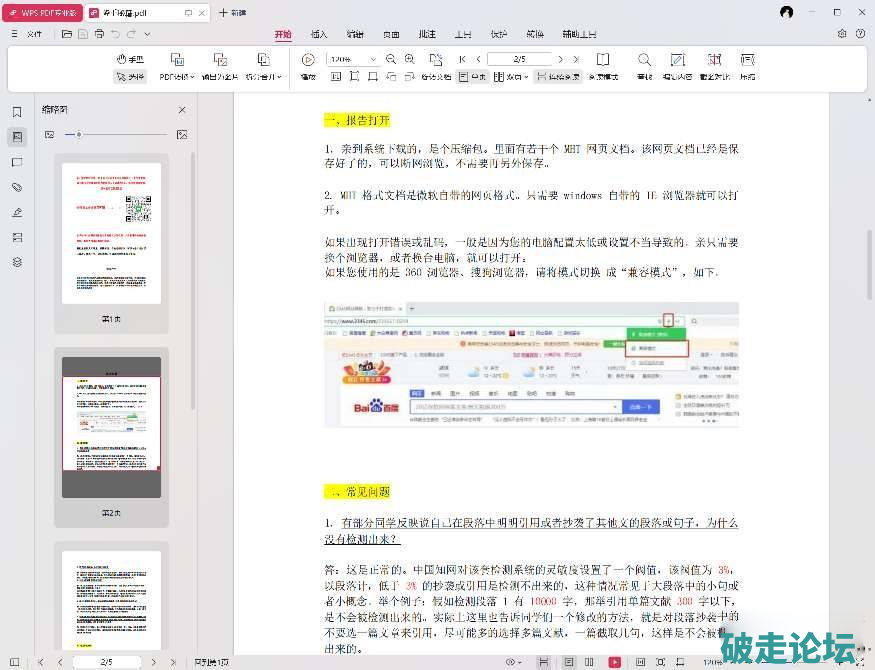Open the zoom percentage dropdown
Image resolution: width=875 pixels, height=670 pixels.
pyautogui.click(x=374, y=60)
